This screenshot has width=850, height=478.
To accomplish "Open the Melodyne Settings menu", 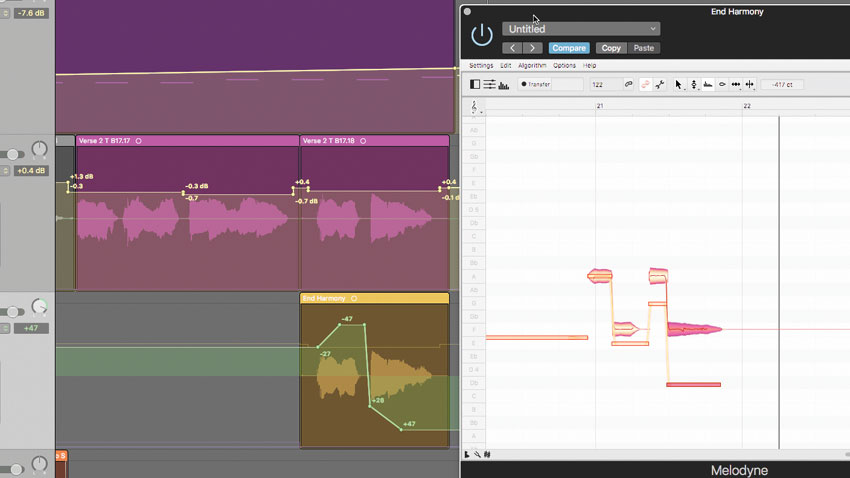I will [481, 66].
